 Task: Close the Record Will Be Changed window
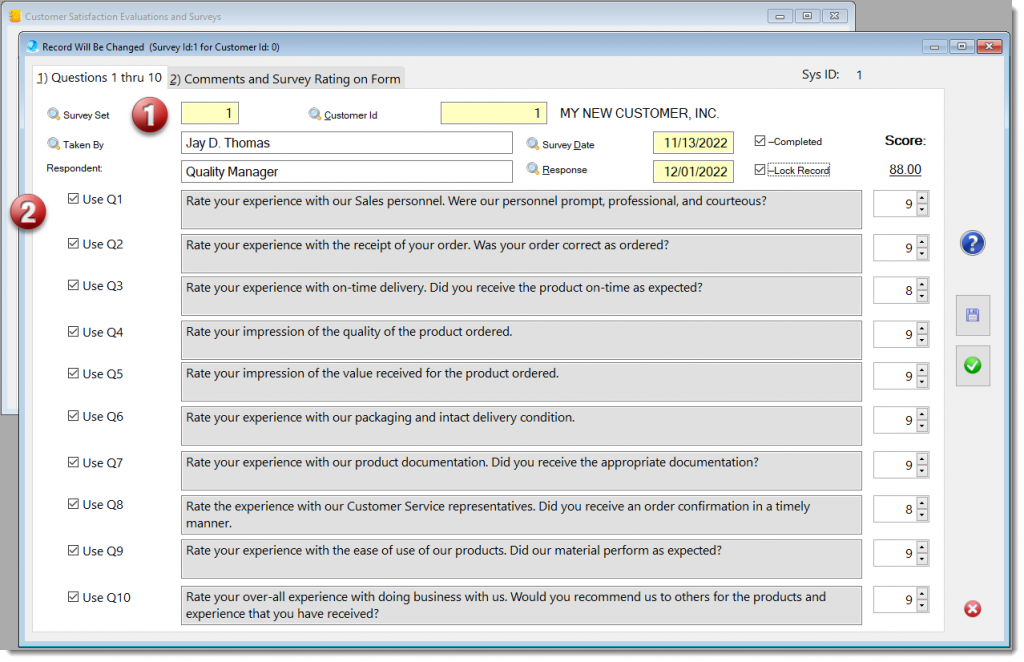tap(989, 46)
